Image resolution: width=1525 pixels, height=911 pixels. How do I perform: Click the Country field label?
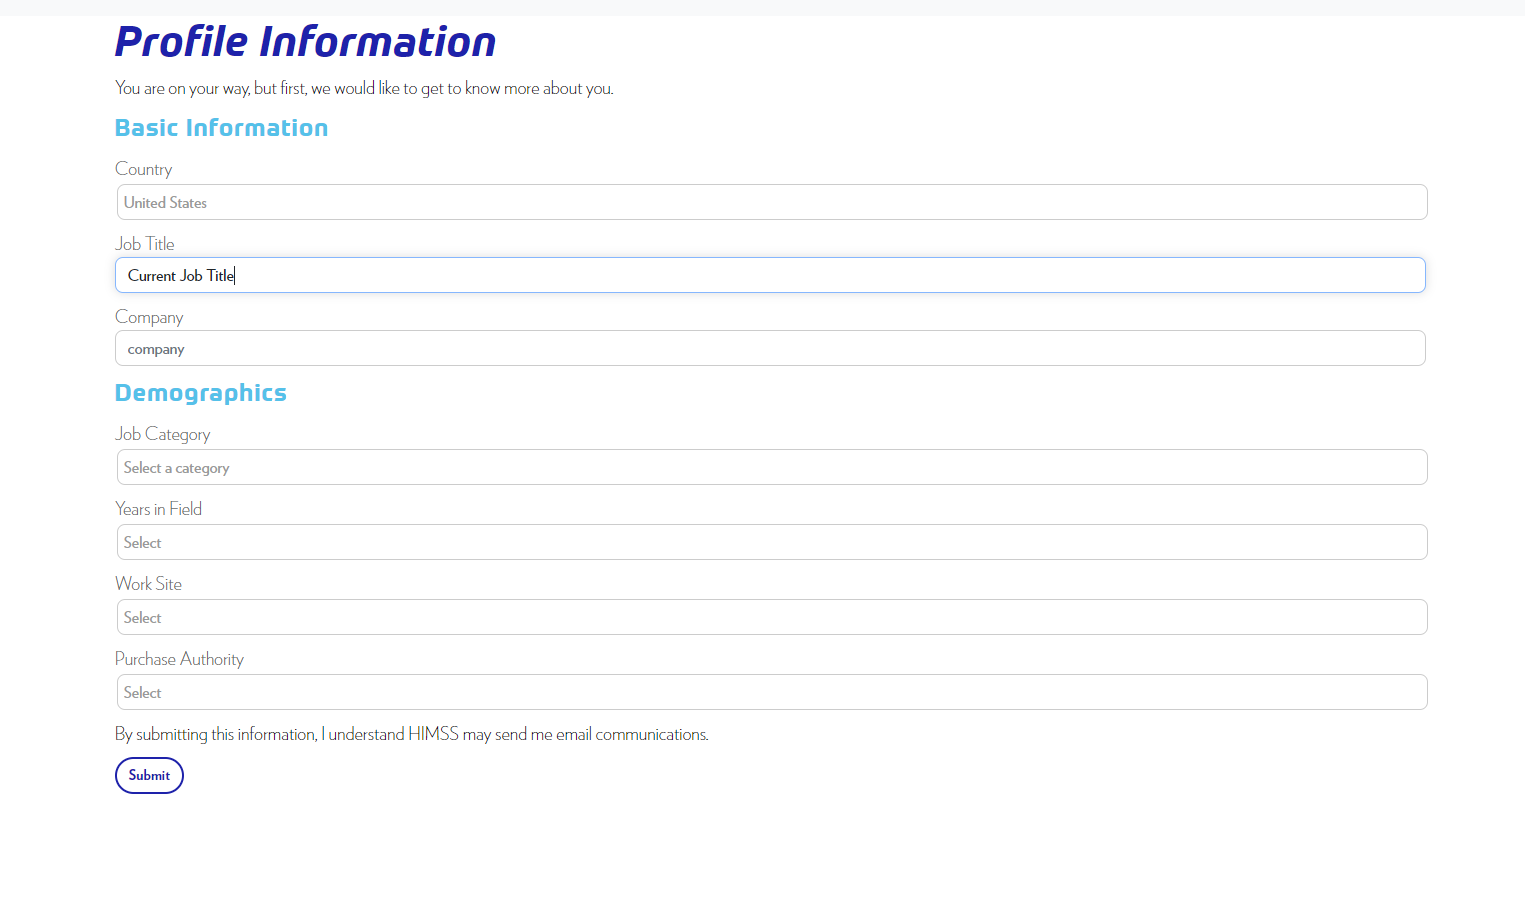click(x=143, y=169)
